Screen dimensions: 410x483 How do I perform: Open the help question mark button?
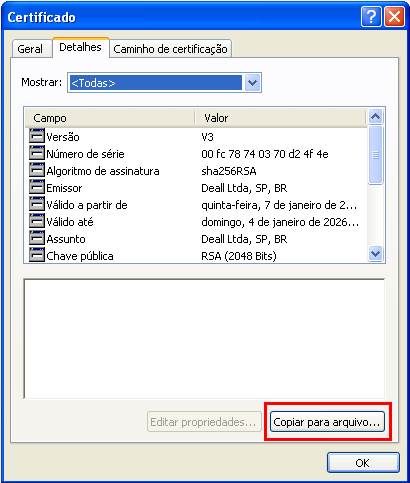click(x=371, y=16)
